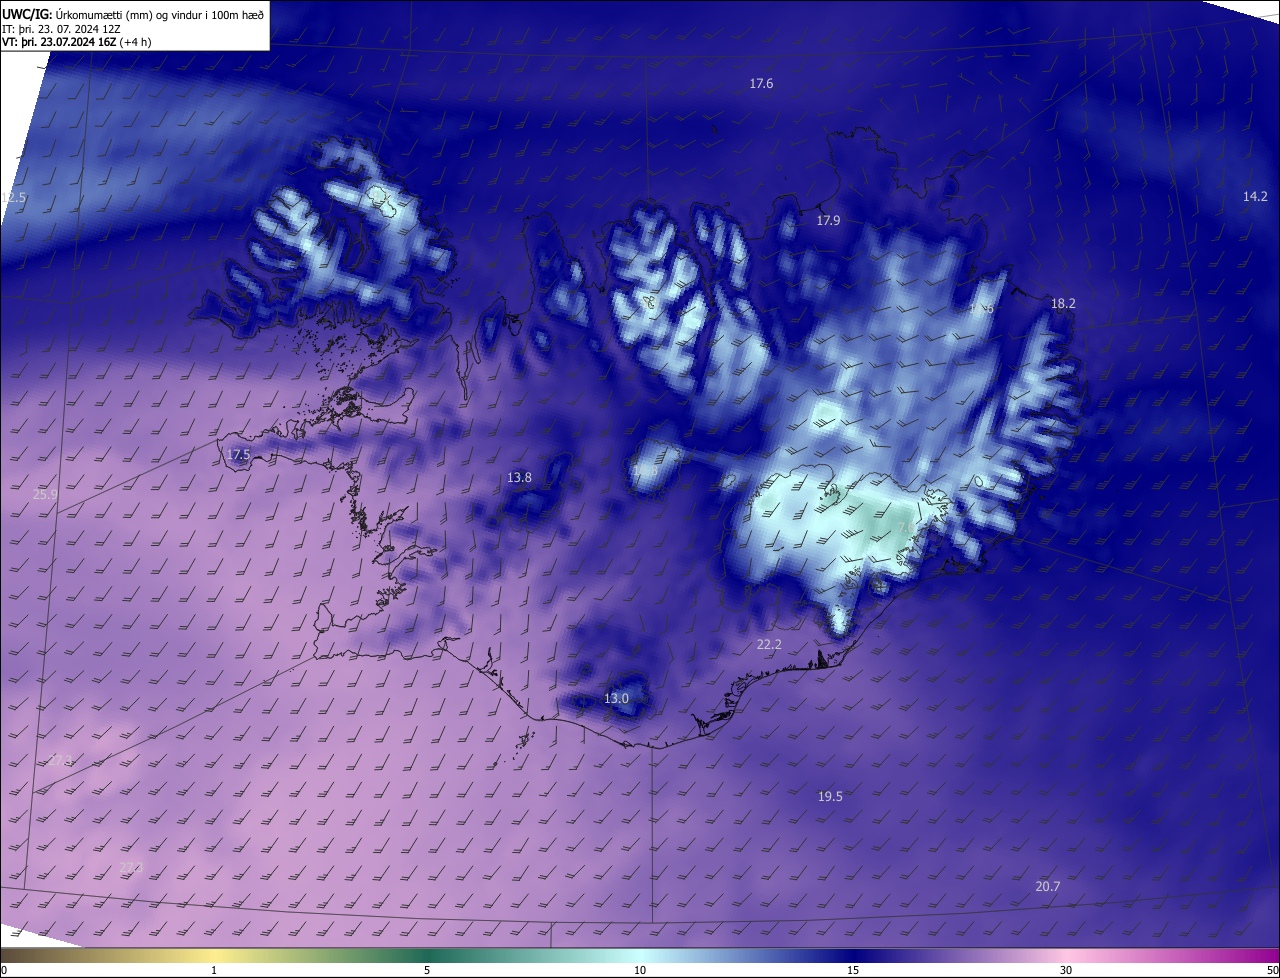The image size is (1280, 978).
Task: Click the '15' tick on the color scale
Action: 853,970
